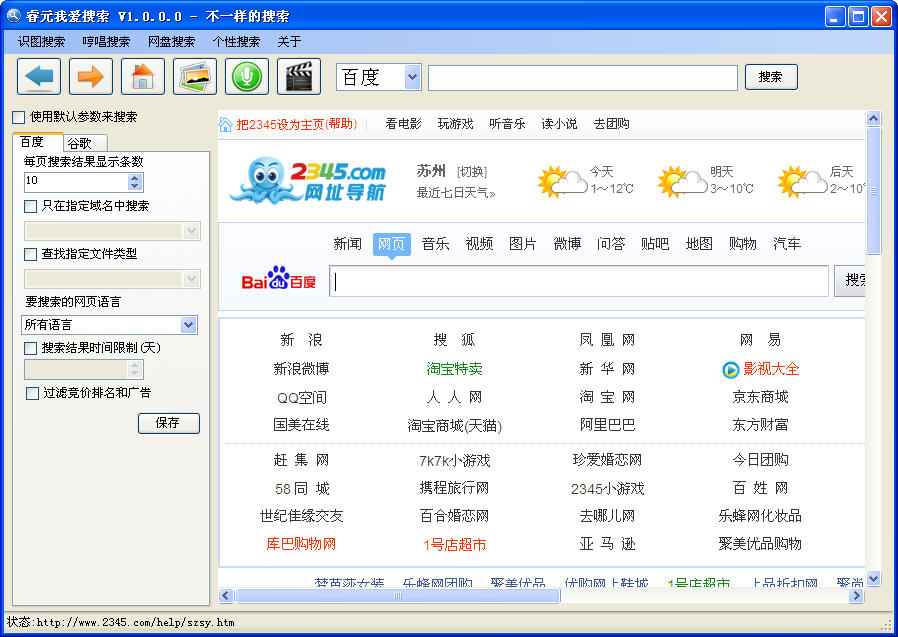Click the toolbar 搜索 button
898x637 pixels.
771,77
